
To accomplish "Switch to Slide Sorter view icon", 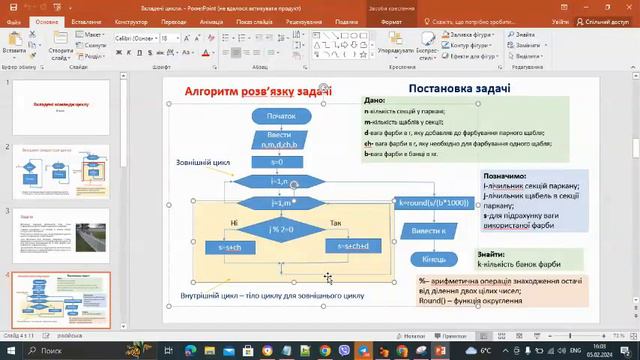I will pyautogui.click(x=502, y=336).
